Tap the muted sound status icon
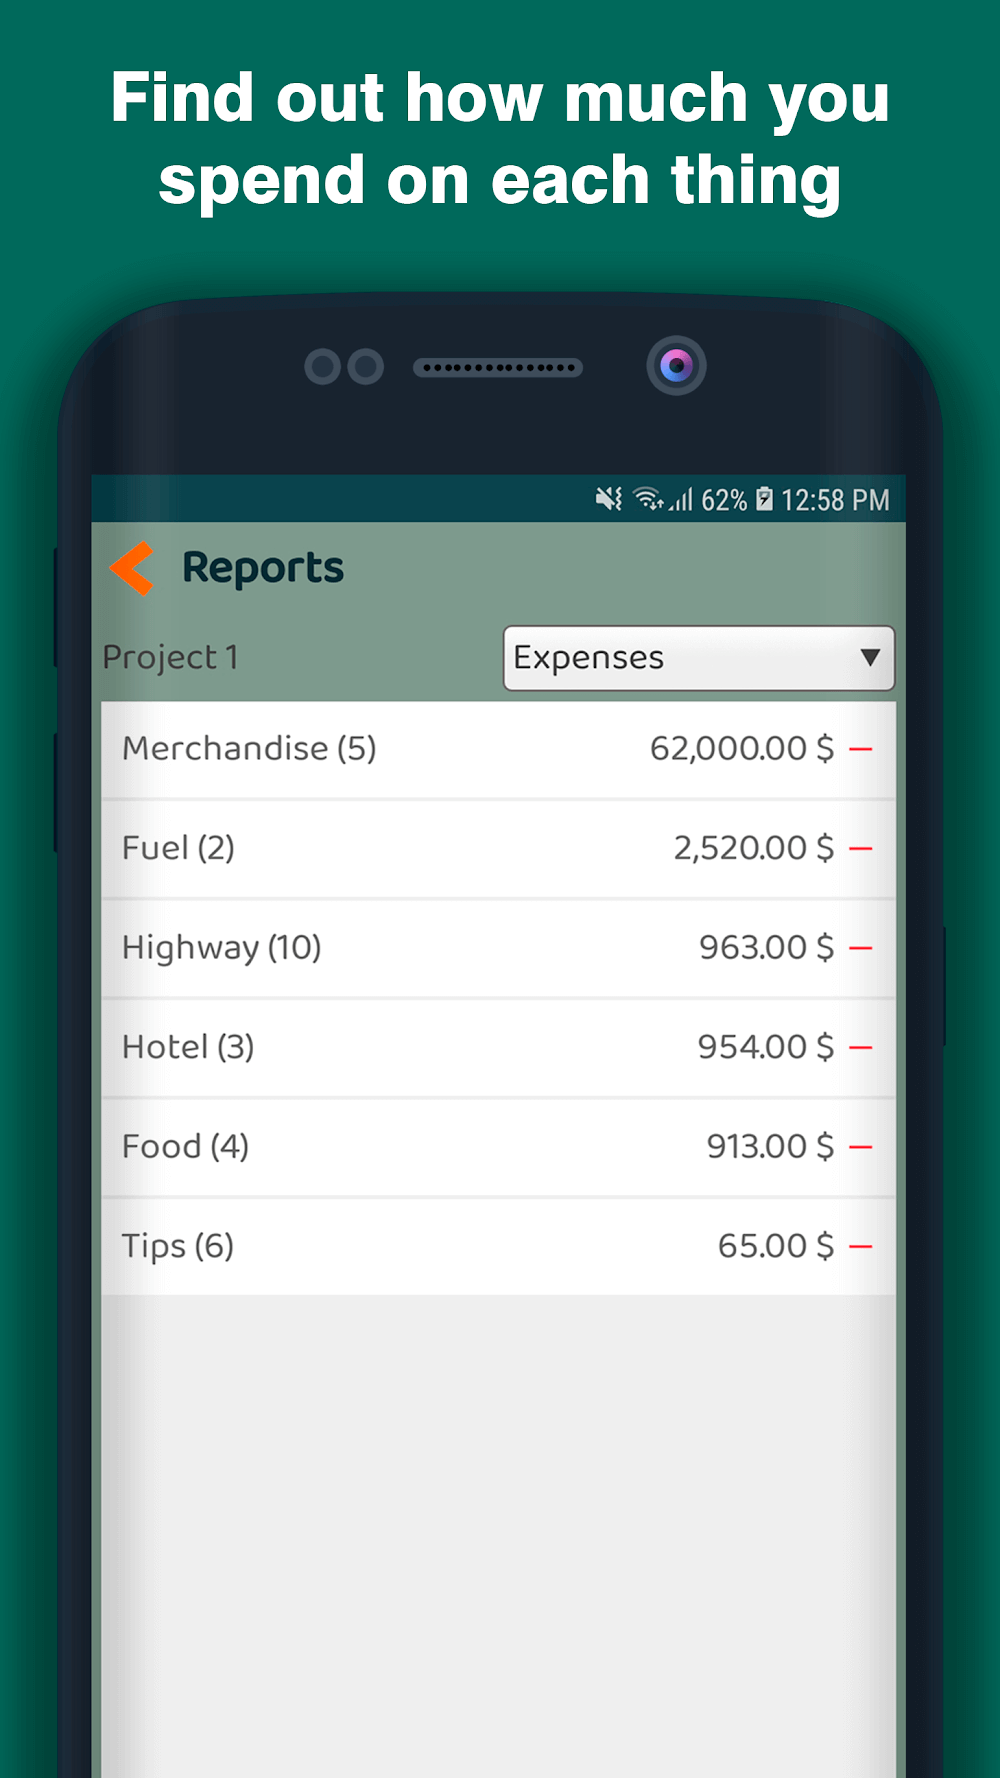Screen dimensions: 1000x1778 point(608,499)
